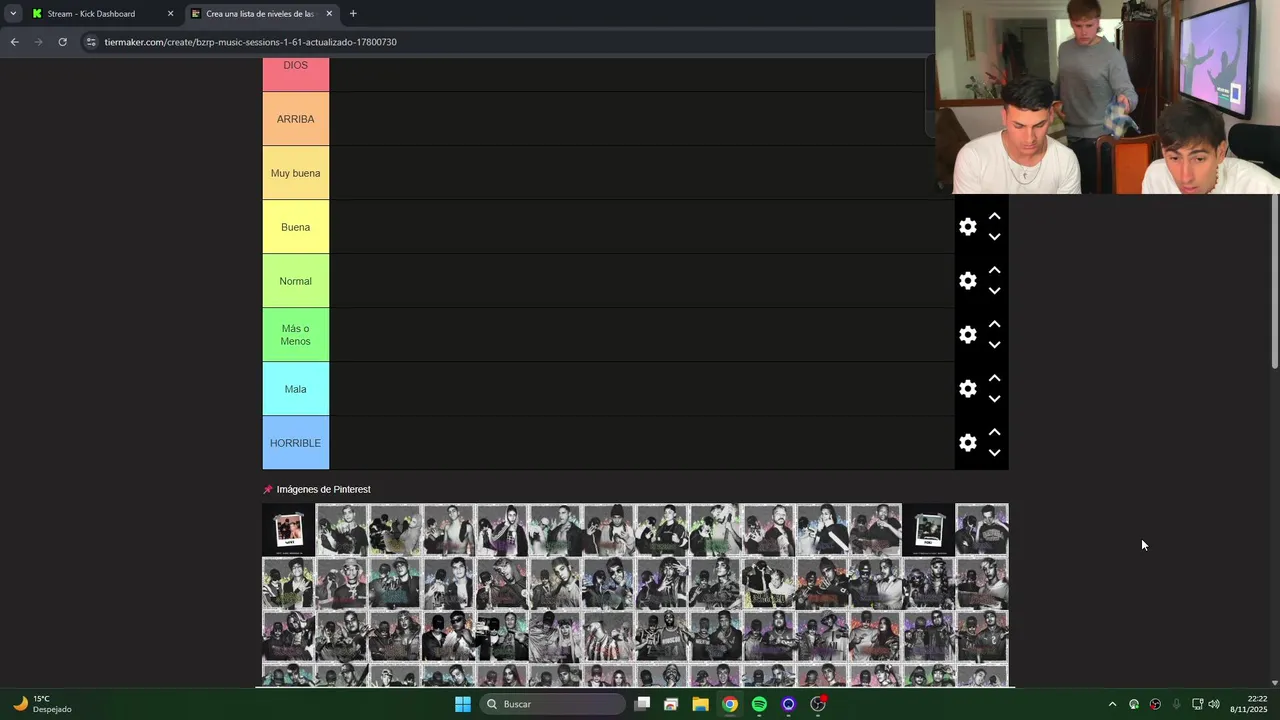The width and height of the screenshot is (1280, 720).
Task: Move the HORRIBLE tier down with its arrow
Action: [995, 454]
